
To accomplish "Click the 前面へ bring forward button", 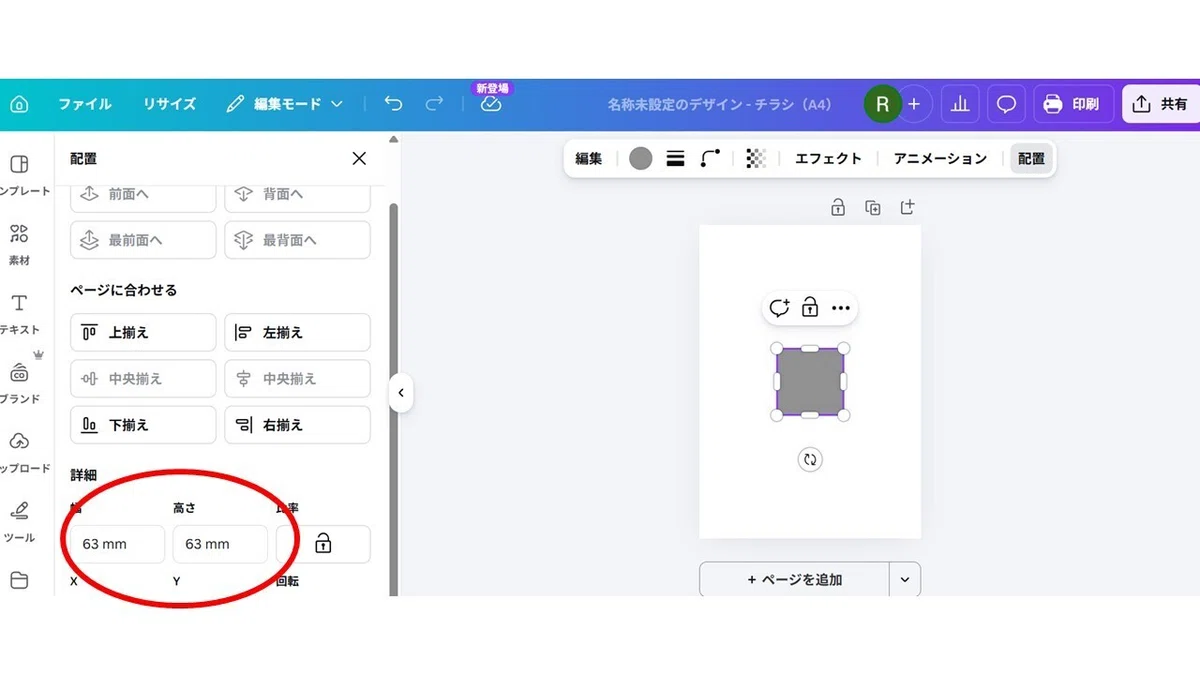I will point(143,195).
